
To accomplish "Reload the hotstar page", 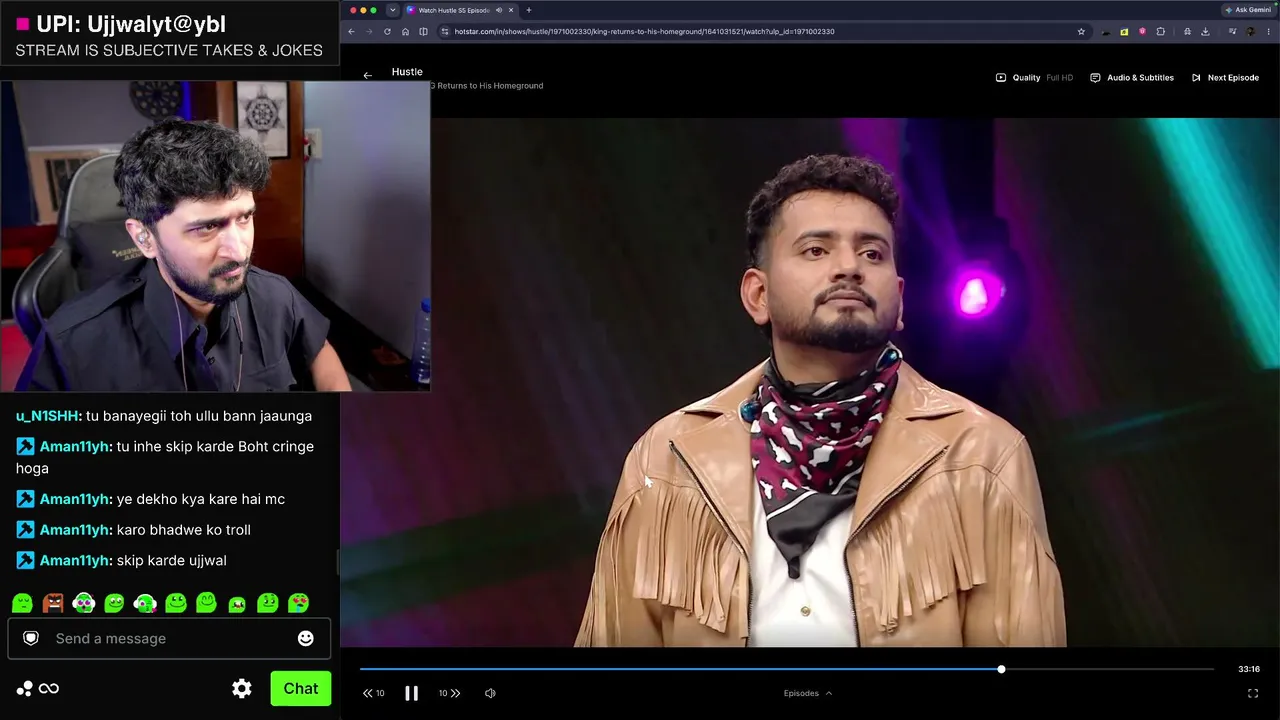I will click(387, 31).
